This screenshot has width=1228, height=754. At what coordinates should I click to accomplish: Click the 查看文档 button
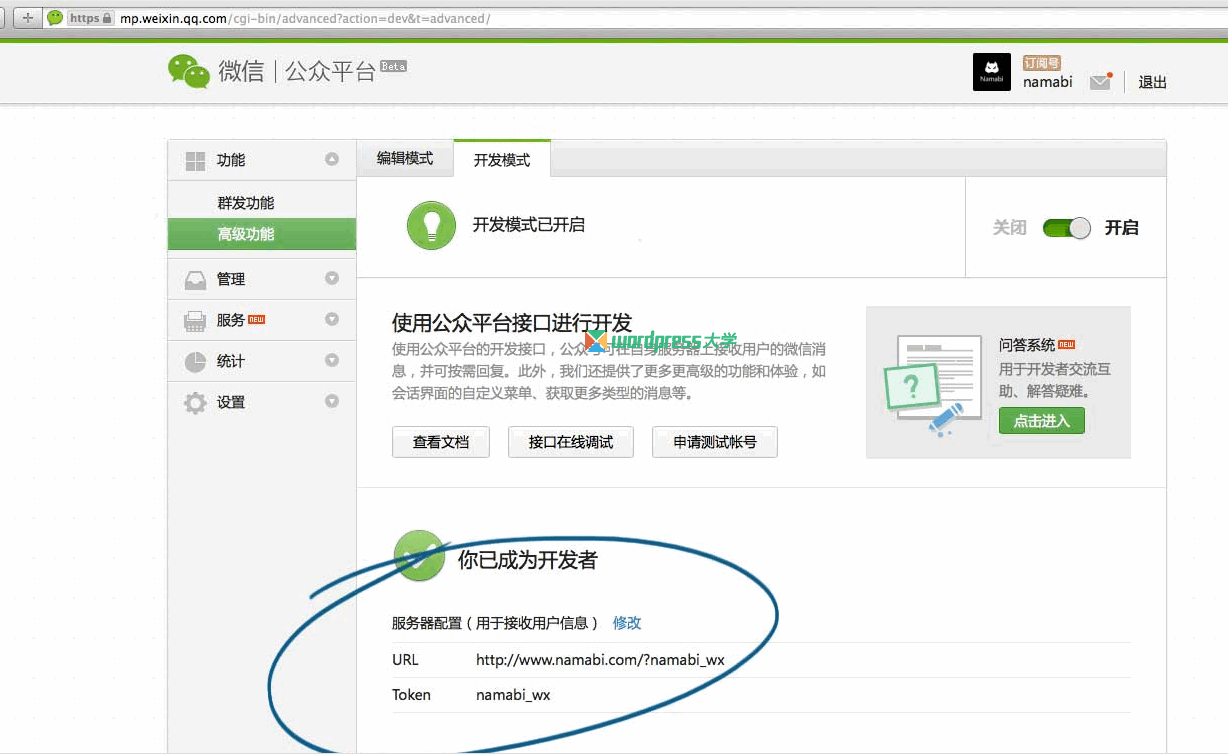coord(441,442)
